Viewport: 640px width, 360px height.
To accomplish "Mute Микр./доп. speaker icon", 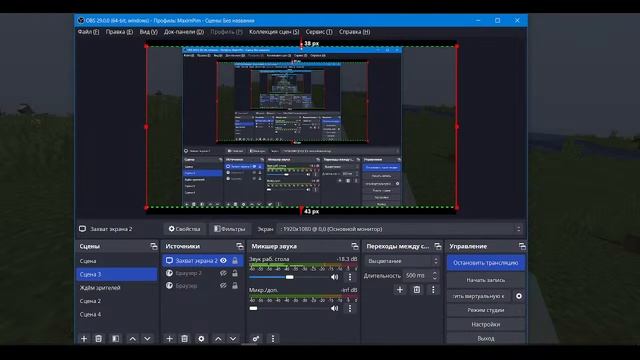I will (335, 308).
